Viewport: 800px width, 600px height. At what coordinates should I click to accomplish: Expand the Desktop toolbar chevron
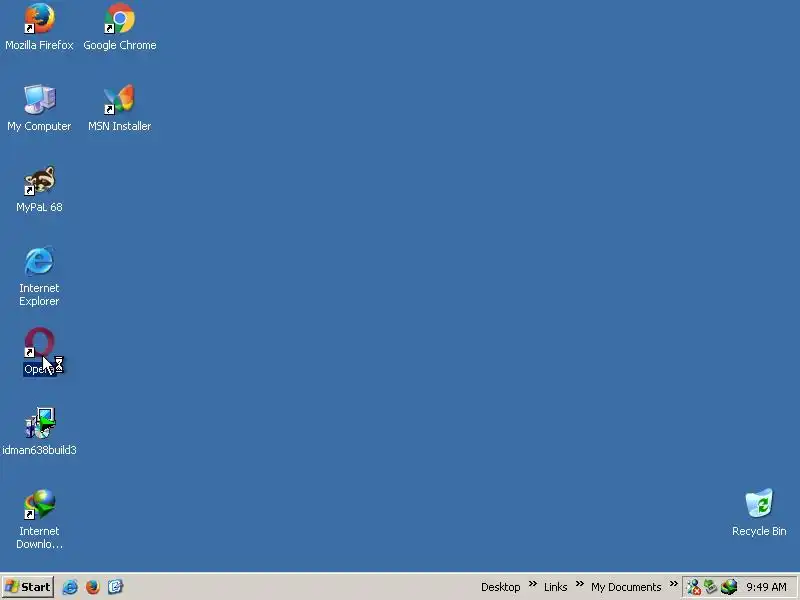point(533,584)
